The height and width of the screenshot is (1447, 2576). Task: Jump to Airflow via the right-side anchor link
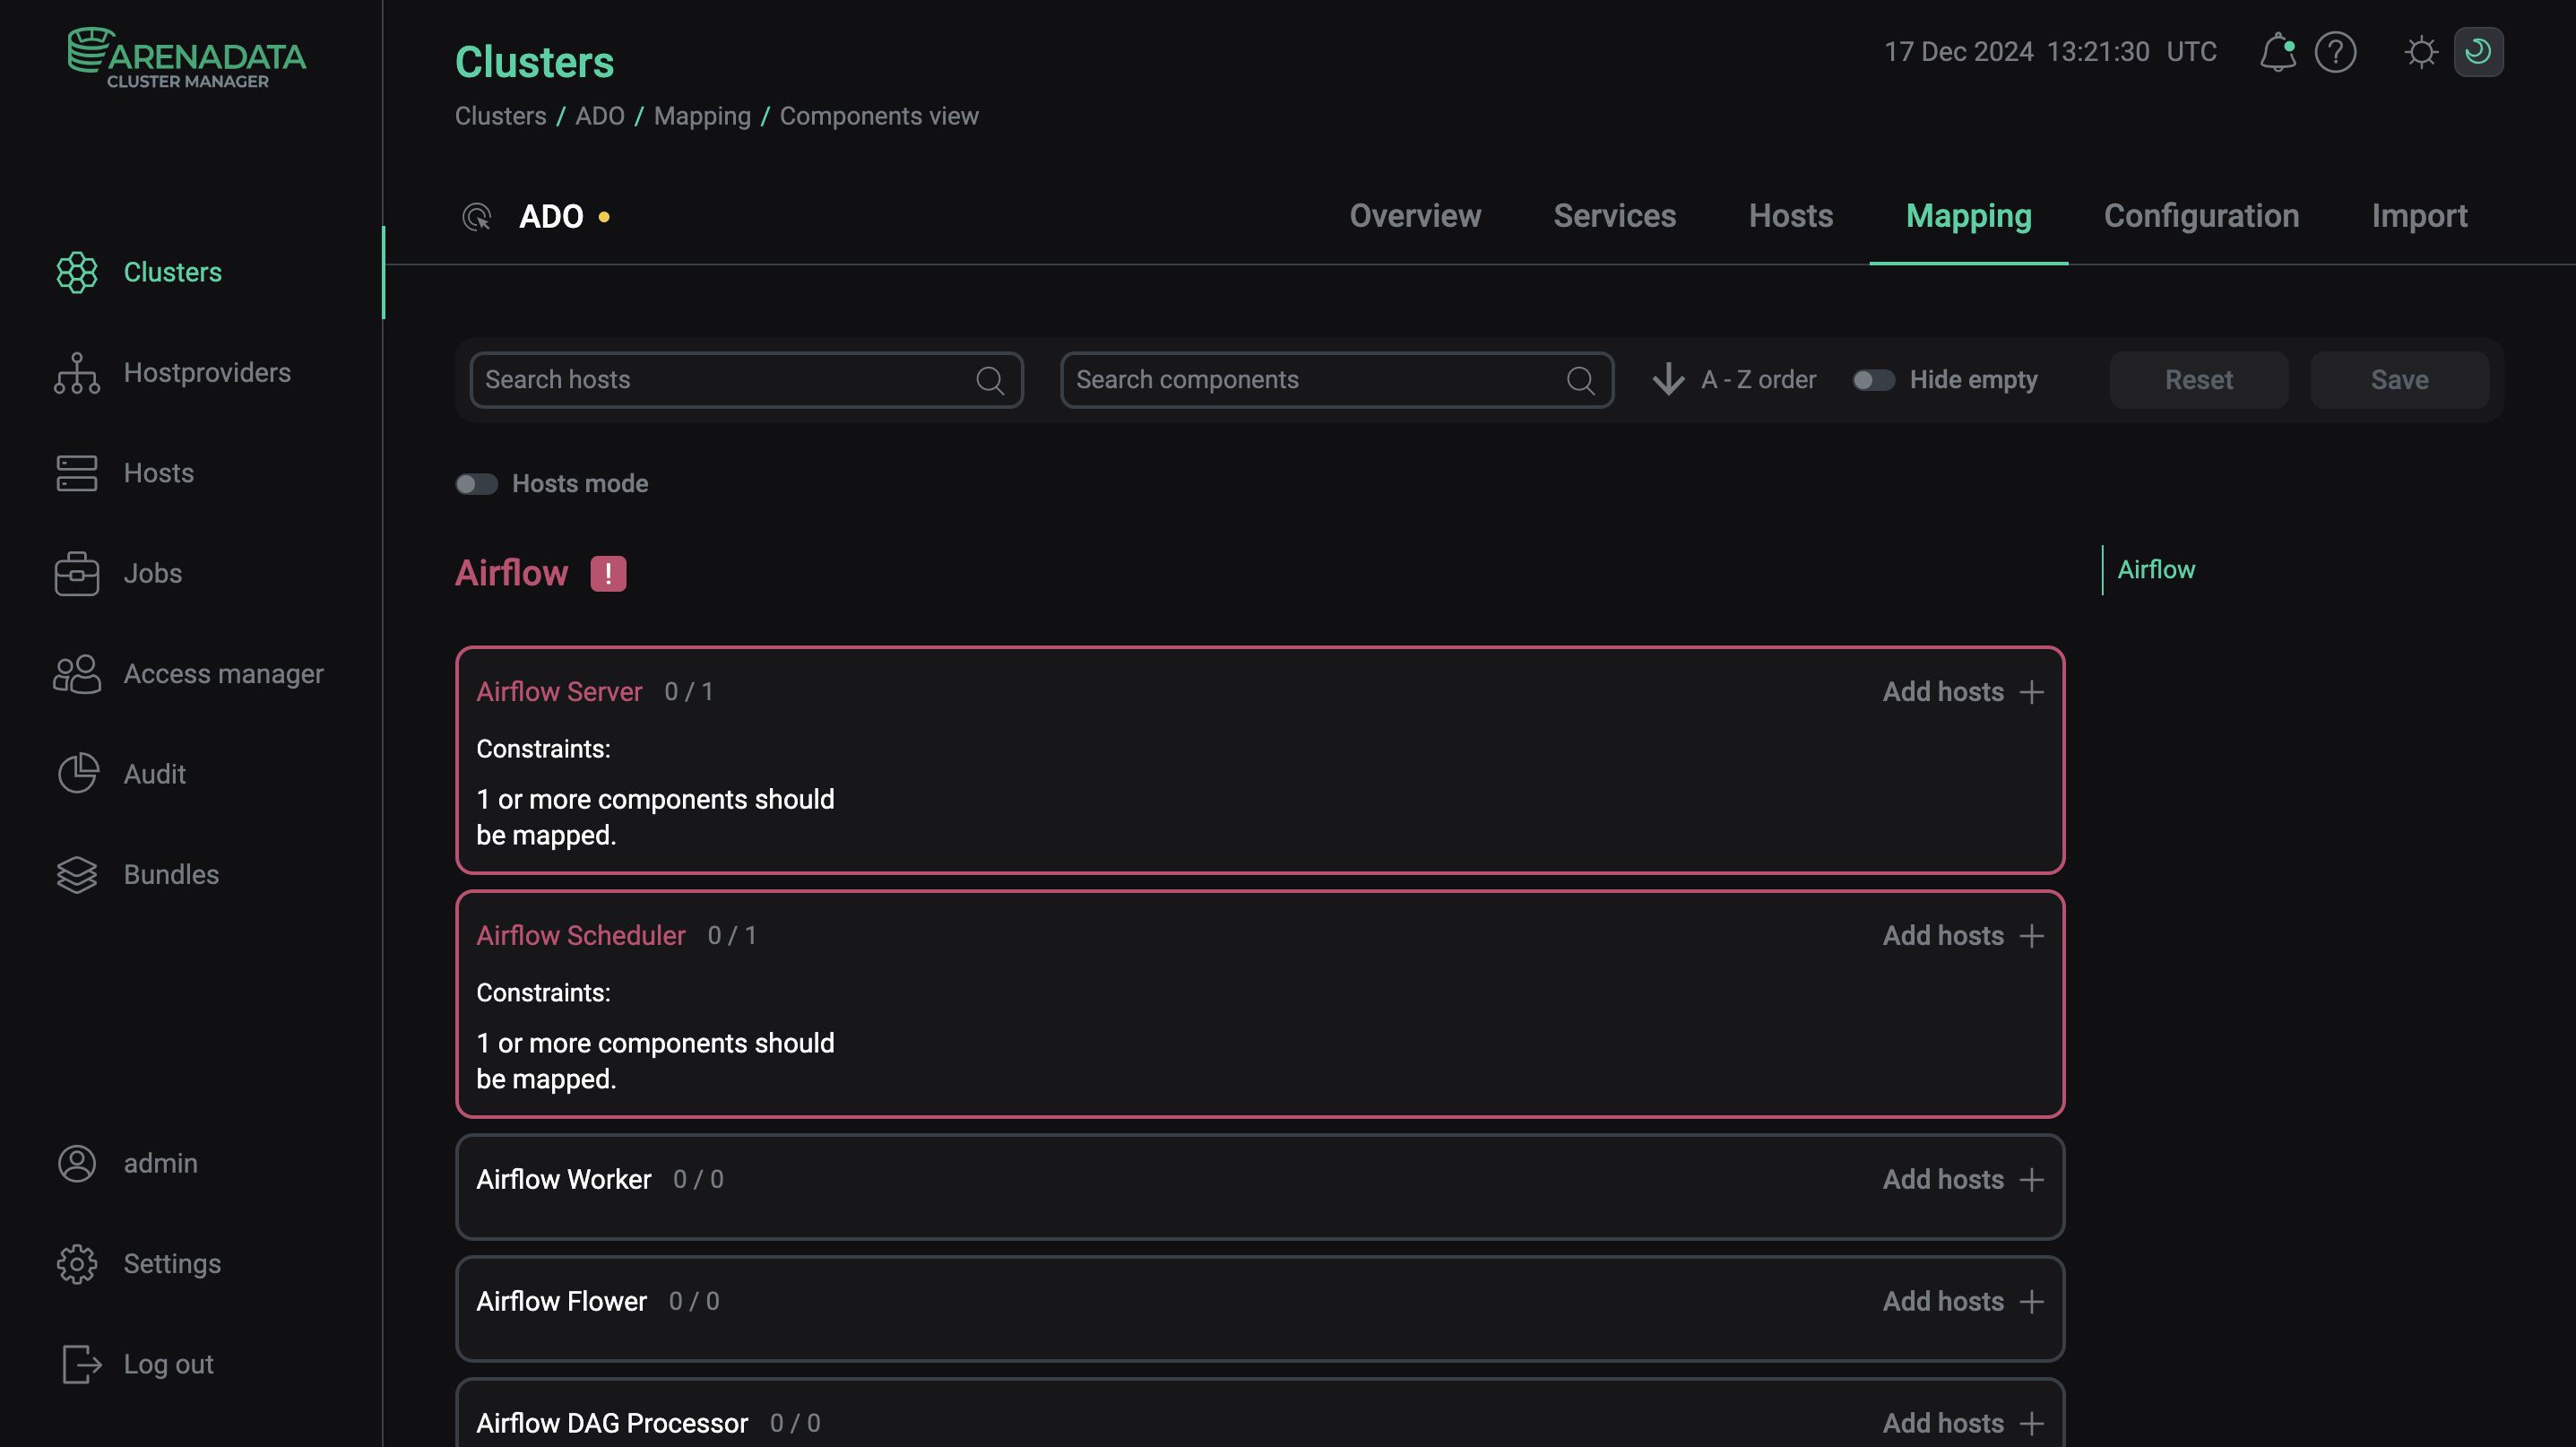pyautogui.click(x=2156, y=569)
